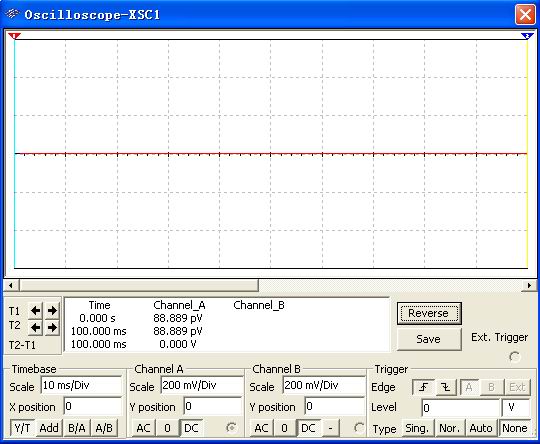Set Channel B coupling to DC
540x444 pixels.
click(308, 428)
